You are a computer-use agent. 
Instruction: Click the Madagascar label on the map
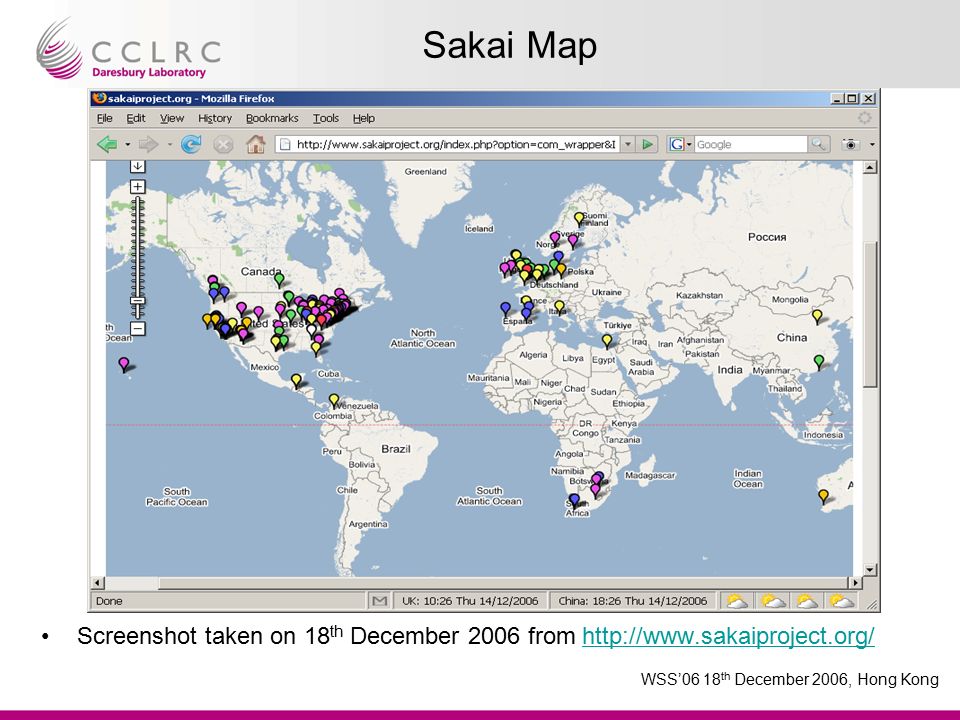click(650, 475)
